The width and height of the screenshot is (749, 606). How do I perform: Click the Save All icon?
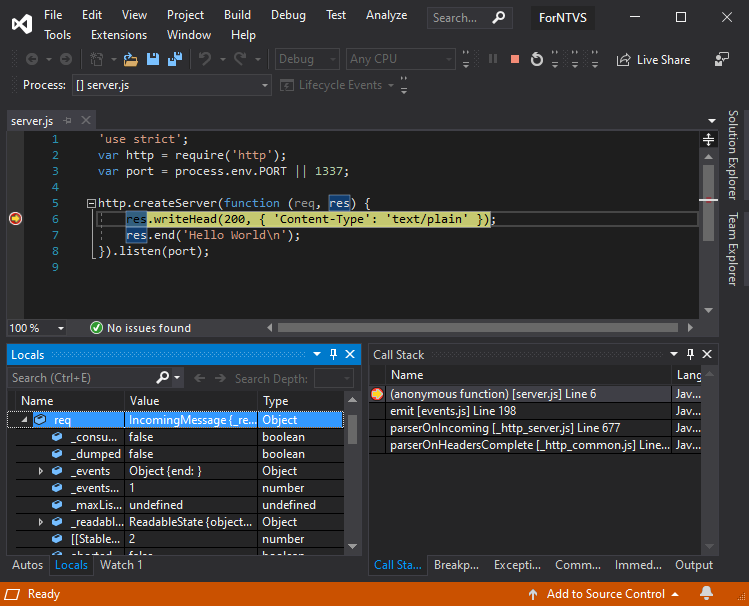point(175,59)
